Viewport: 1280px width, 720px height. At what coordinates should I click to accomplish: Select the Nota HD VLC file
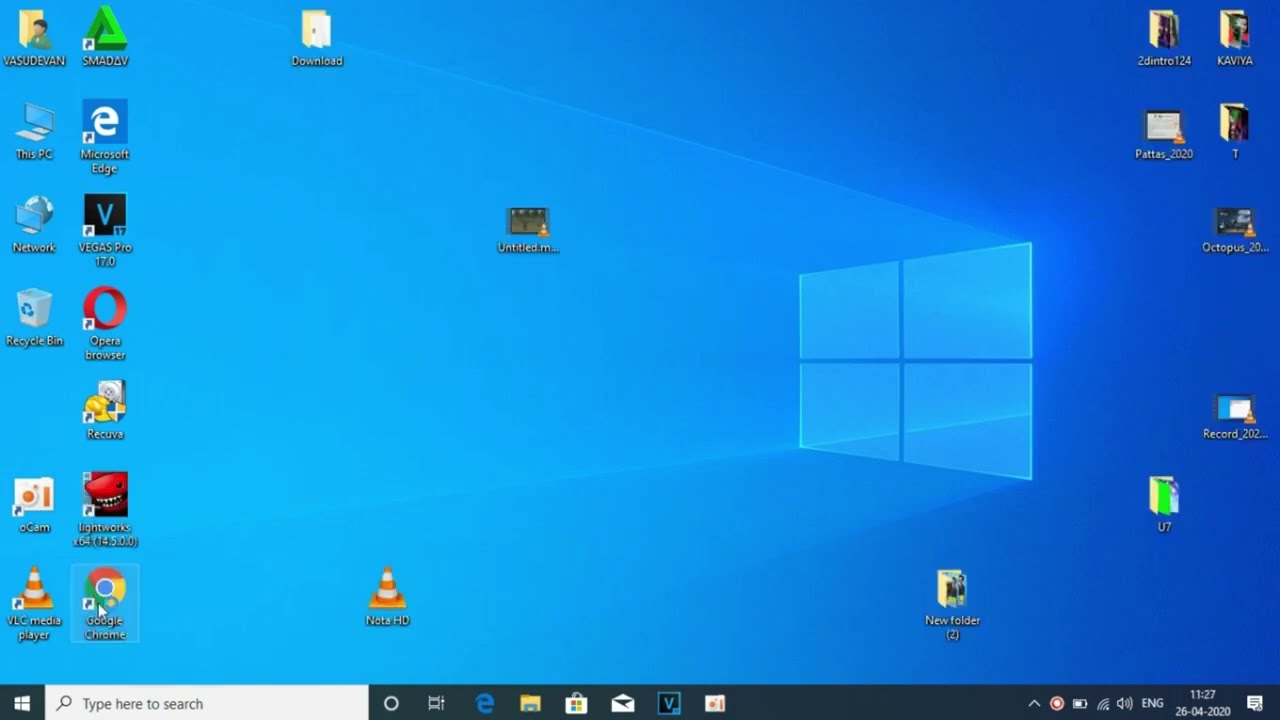tap(387, 597)
